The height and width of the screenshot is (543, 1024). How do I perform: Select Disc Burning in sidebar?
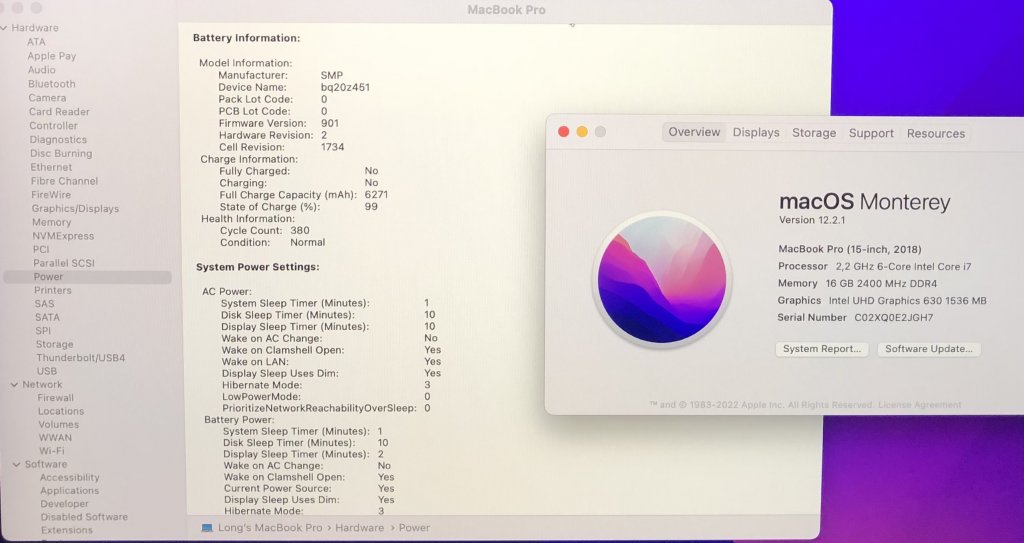[x=61, y=154]
